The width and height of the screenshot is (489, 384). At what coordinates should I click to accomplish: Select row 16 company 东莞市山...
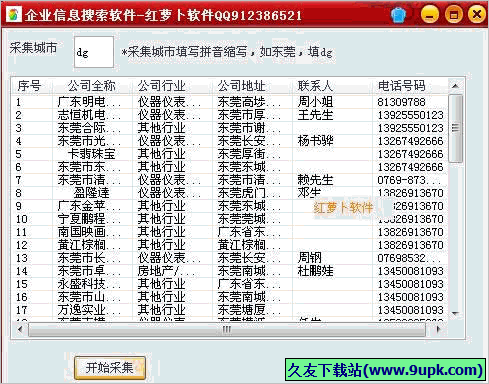tap(89, 297)
